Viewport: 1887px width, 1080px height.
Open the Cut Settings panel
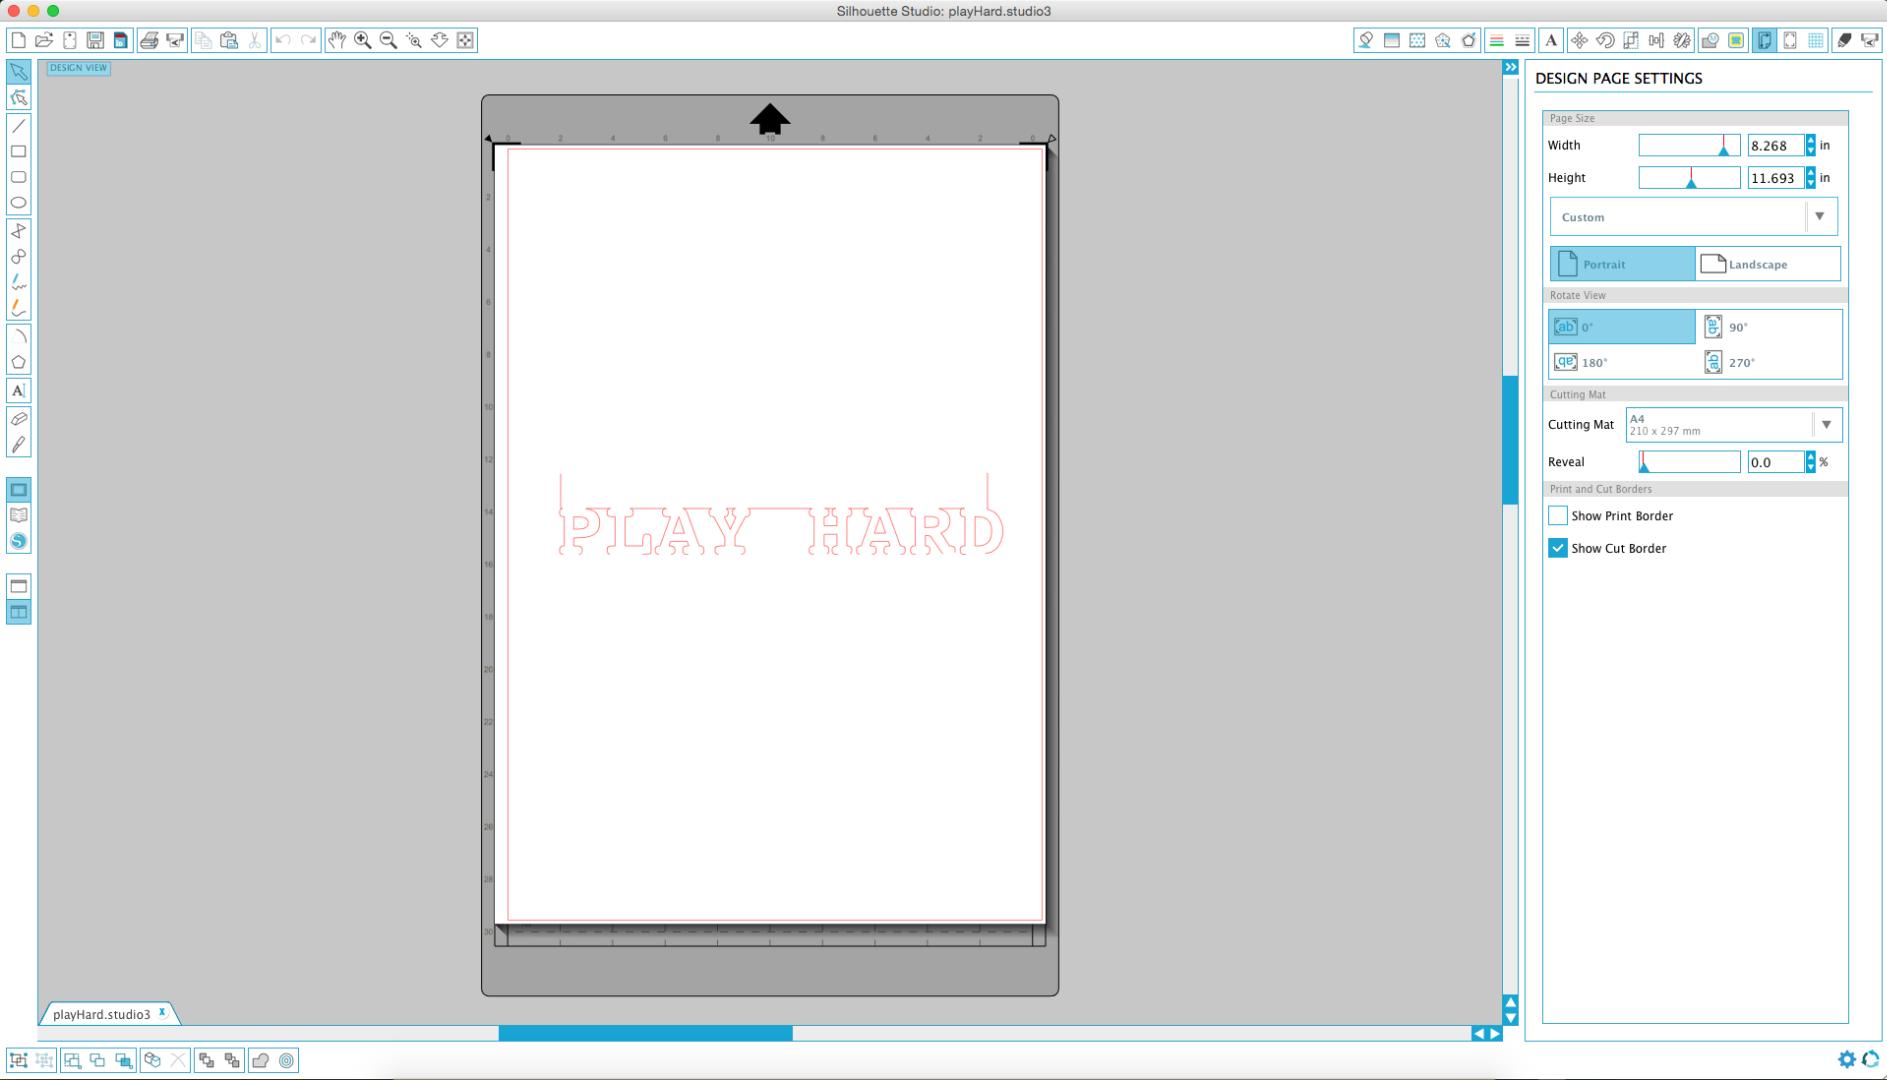click(x=1846, y=40)
